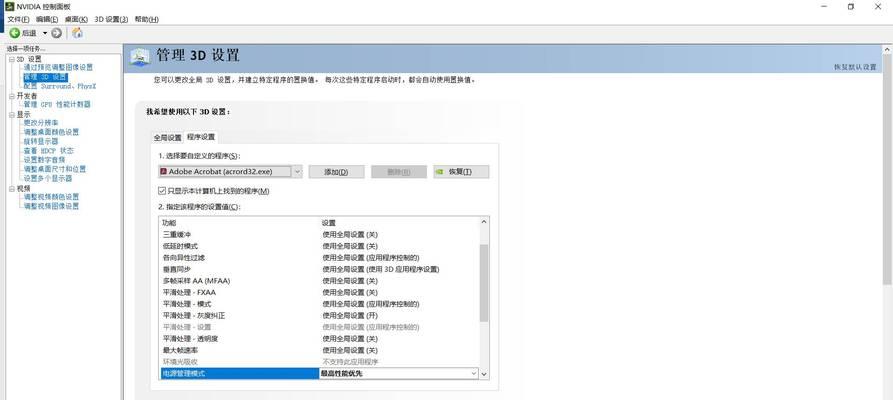Open the 3D 设置(3) menu
Screen dimensions: 893x400
[x=111, y=19]
